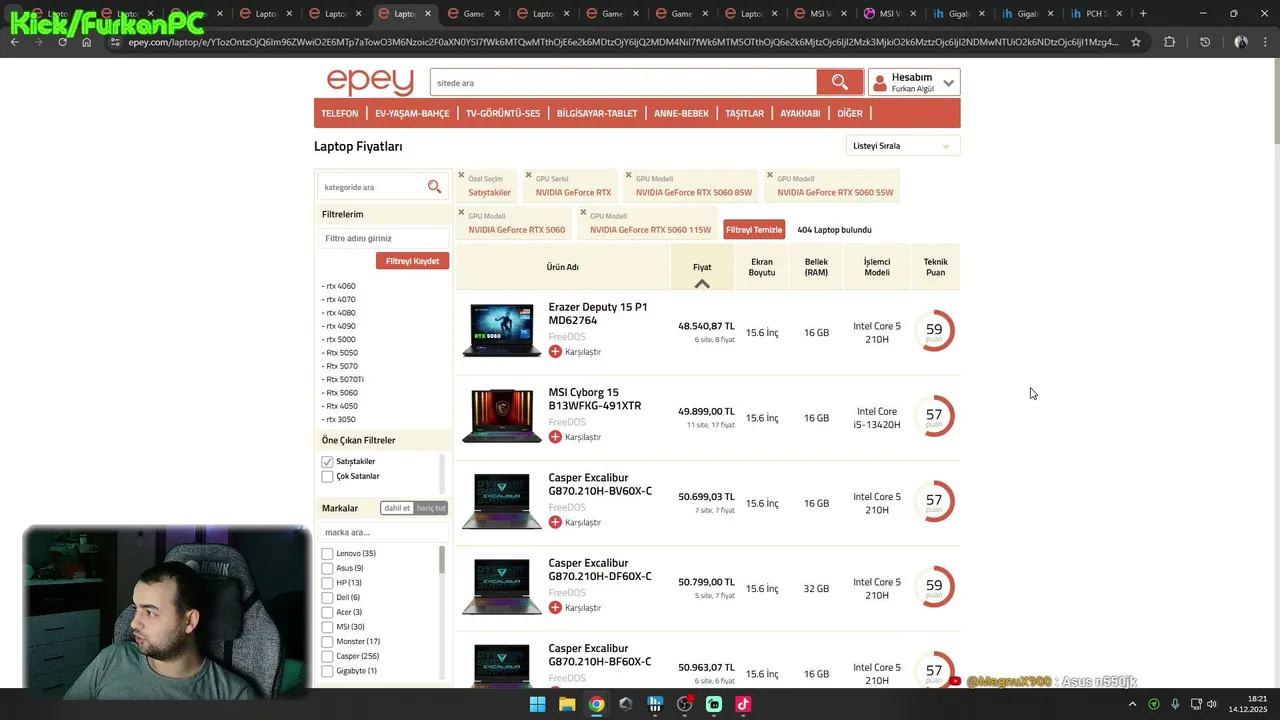Remove the RTX 5060 85W filter chip
Viewport: 1280px width, 720px height.
tap(629, 175)
